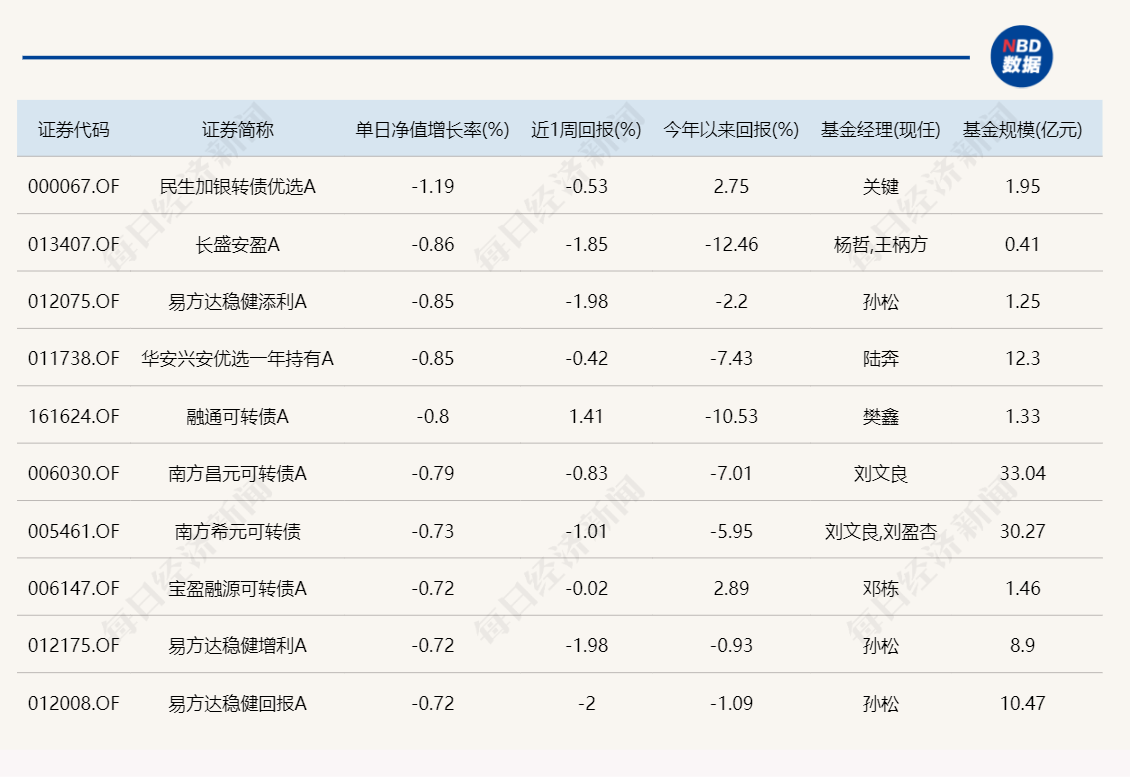1130x777 pixels.
Task: Select fund size 0.41
Action: point(1023,244)
